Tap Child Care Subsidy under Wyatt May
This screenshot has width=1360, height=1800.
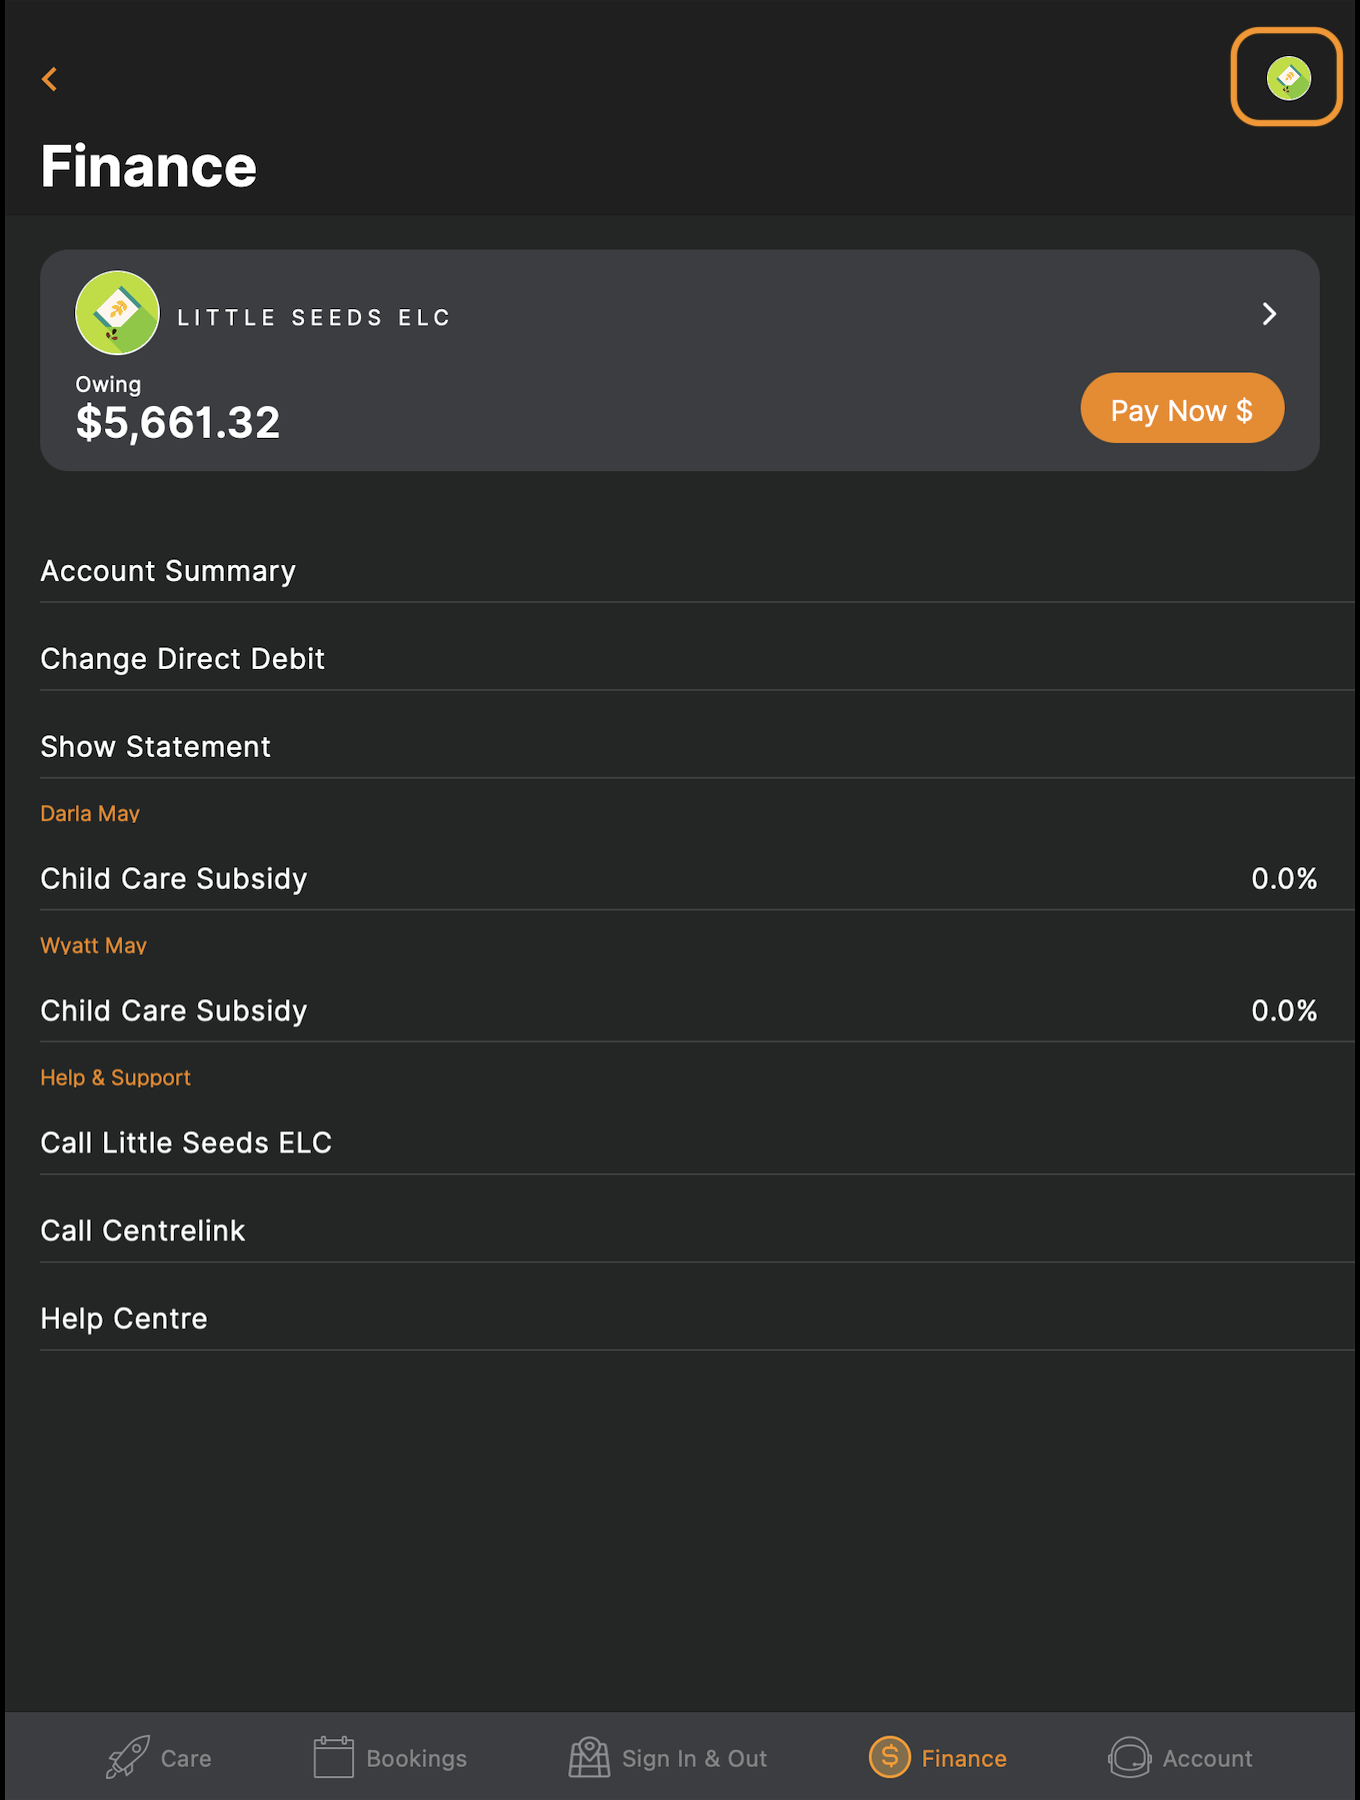pos(173,1010)
